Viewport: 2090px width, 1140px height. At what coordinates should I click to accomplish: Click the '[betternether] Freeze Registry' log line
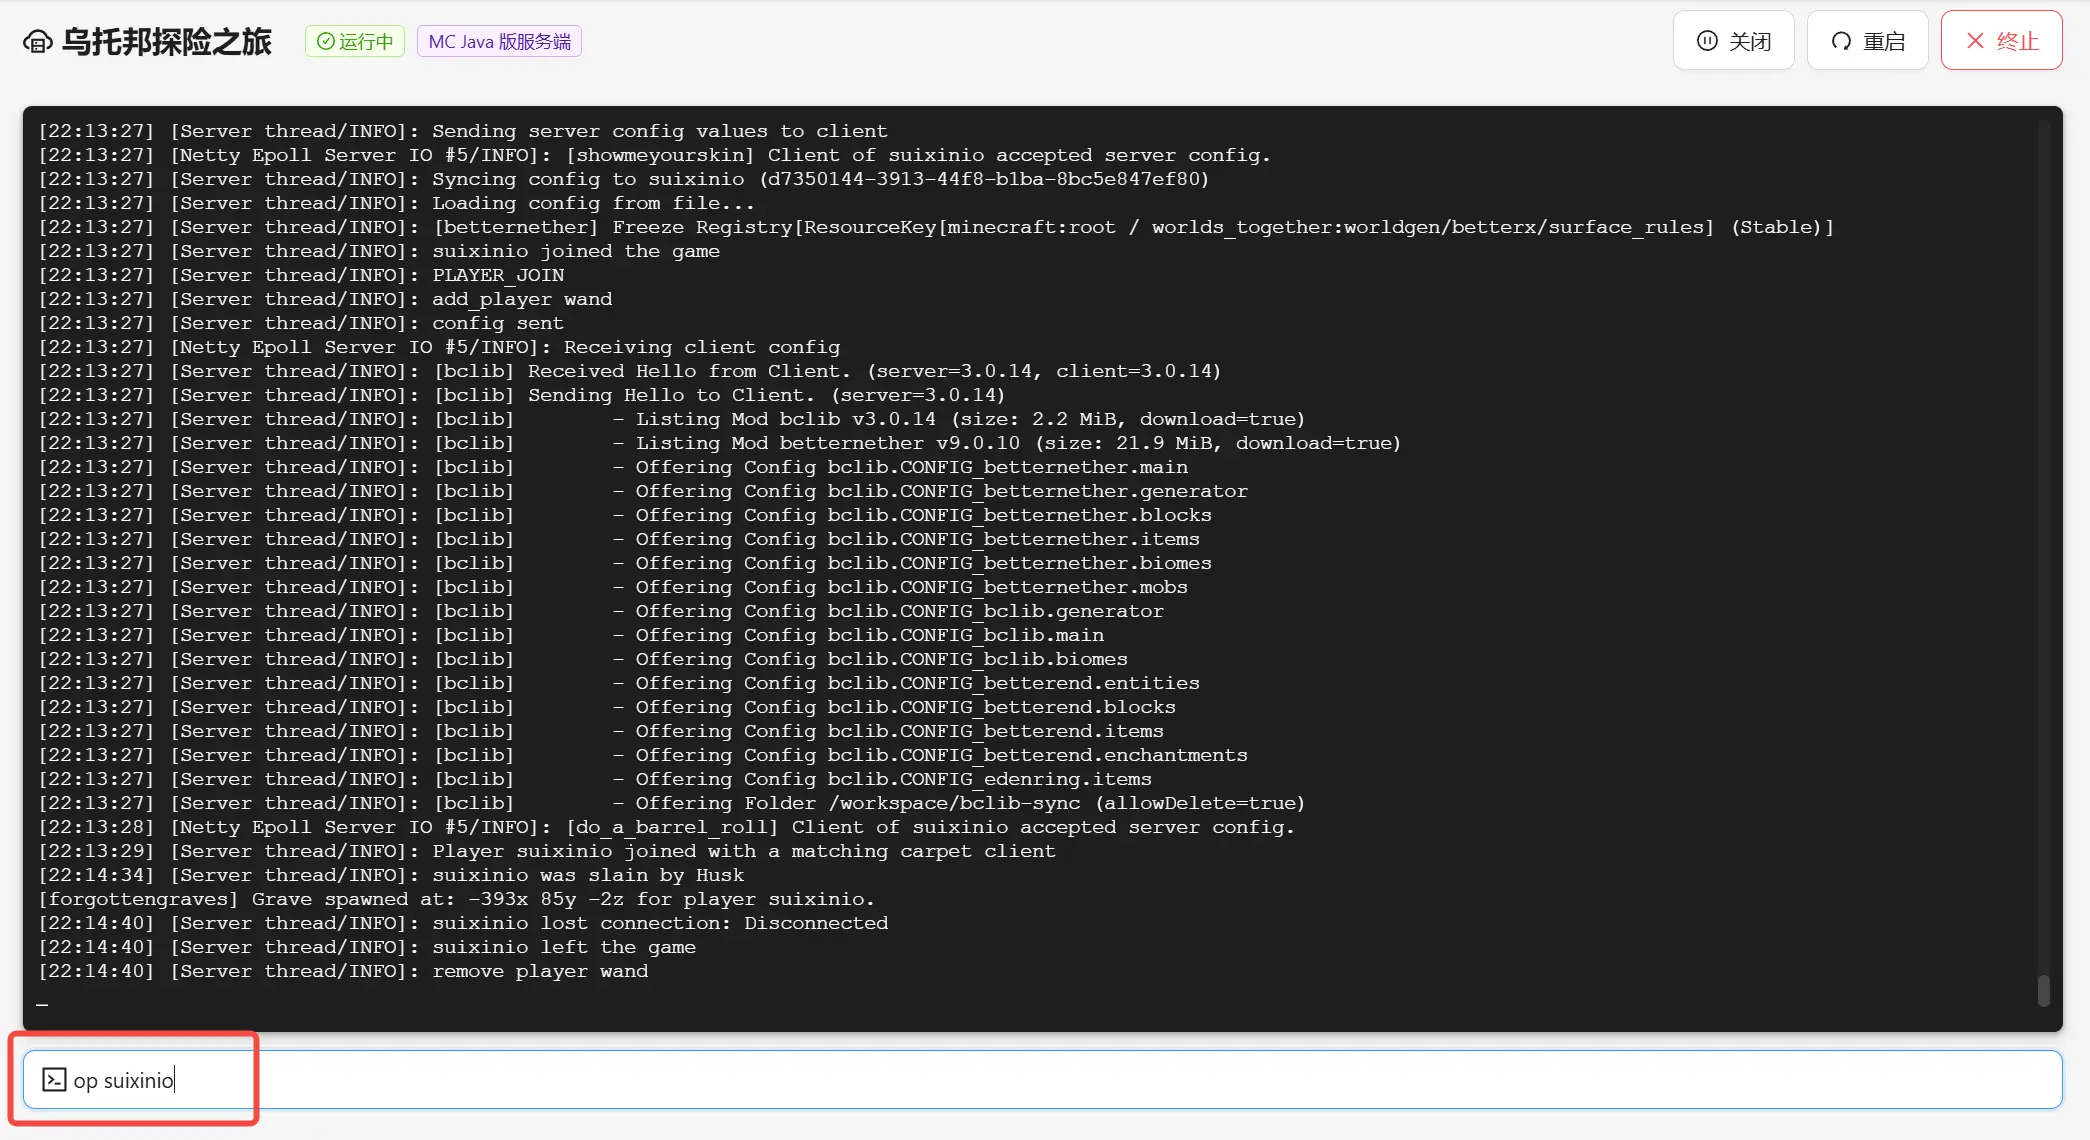coord(936,227)
